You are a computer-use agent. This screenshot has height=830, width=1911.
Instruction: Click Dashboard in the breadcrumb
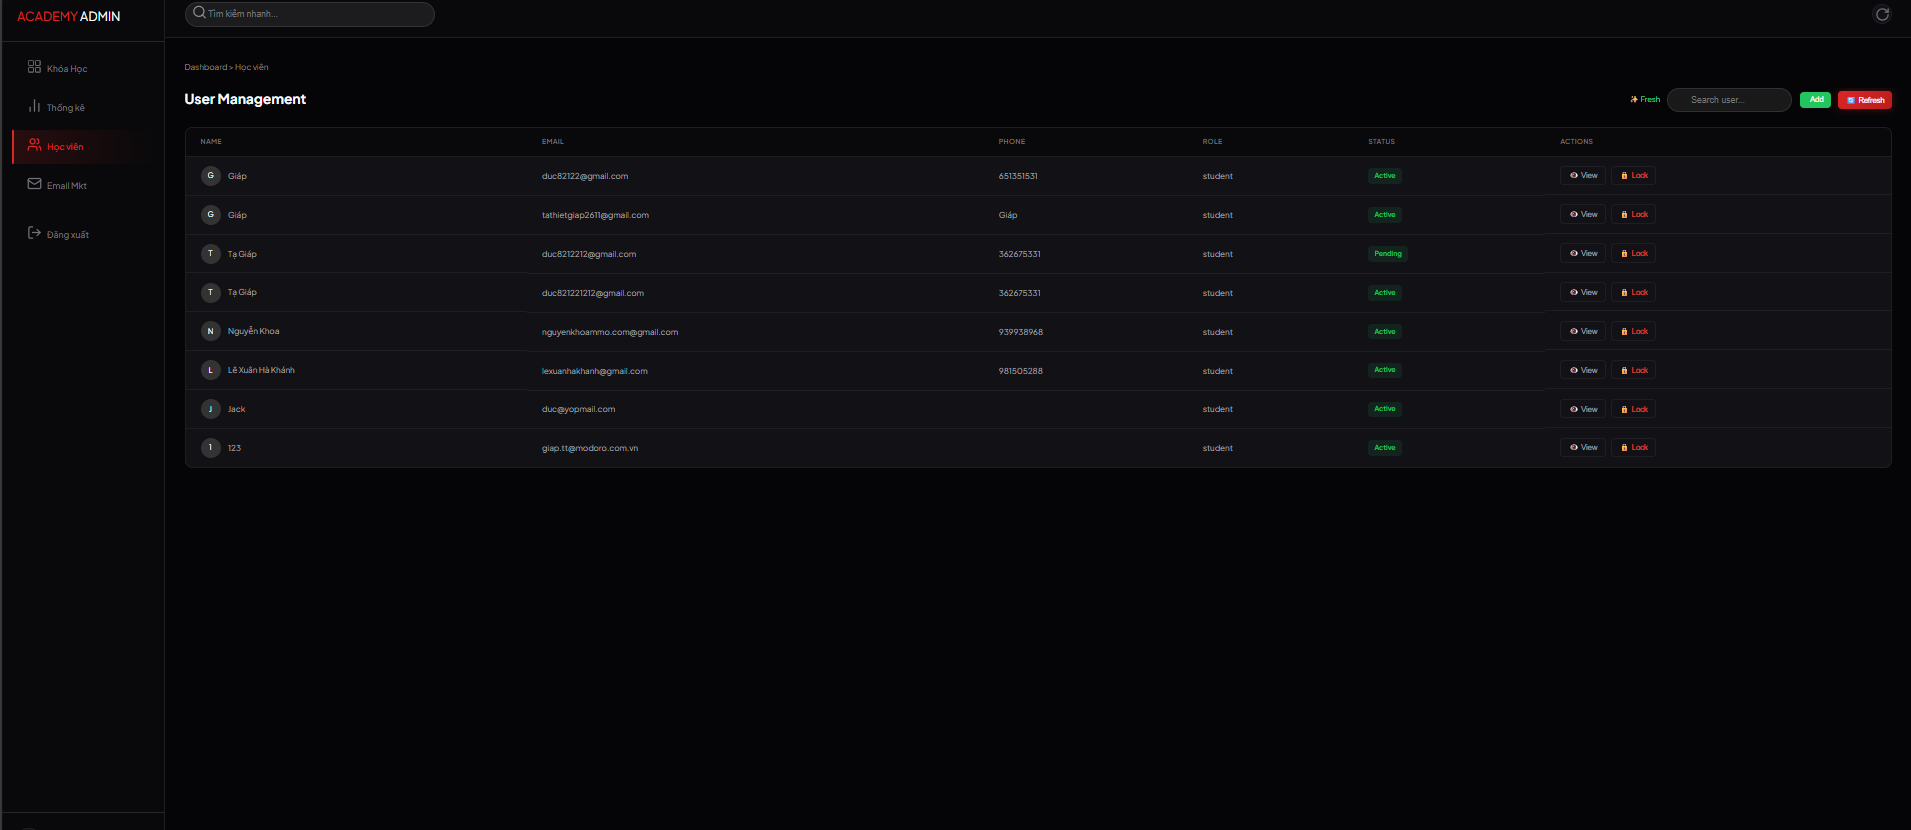coord(205,67)
